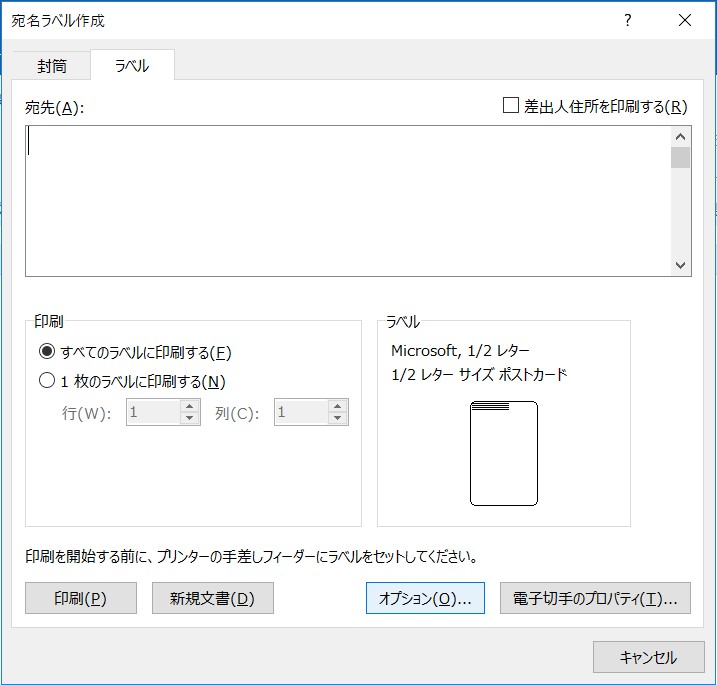Open オプション(O)... label options
This screenshot has width=717, height=685.
[425, 598]
